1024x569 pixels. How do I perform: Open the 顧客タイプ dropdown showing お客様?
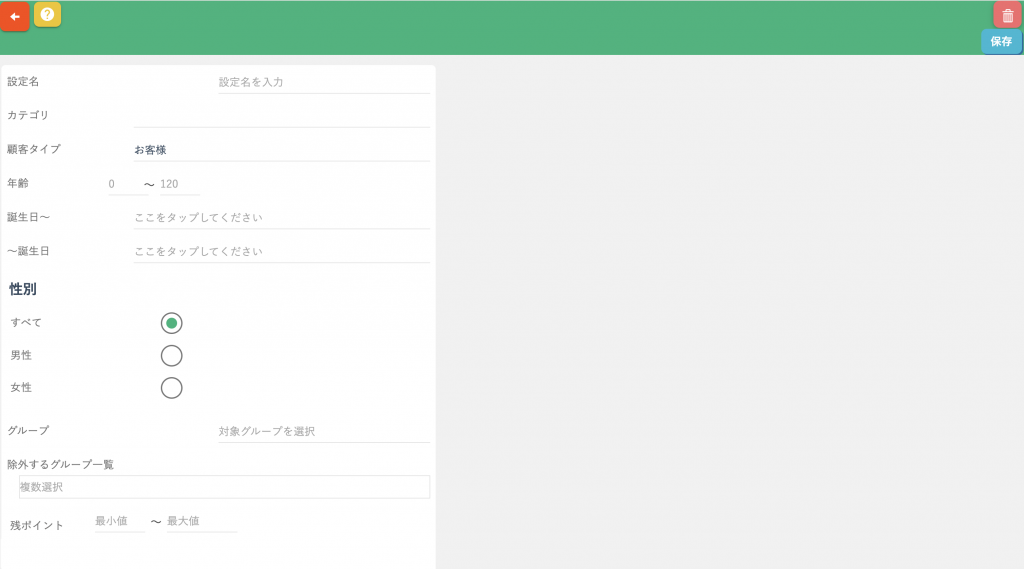pos(281,150)
